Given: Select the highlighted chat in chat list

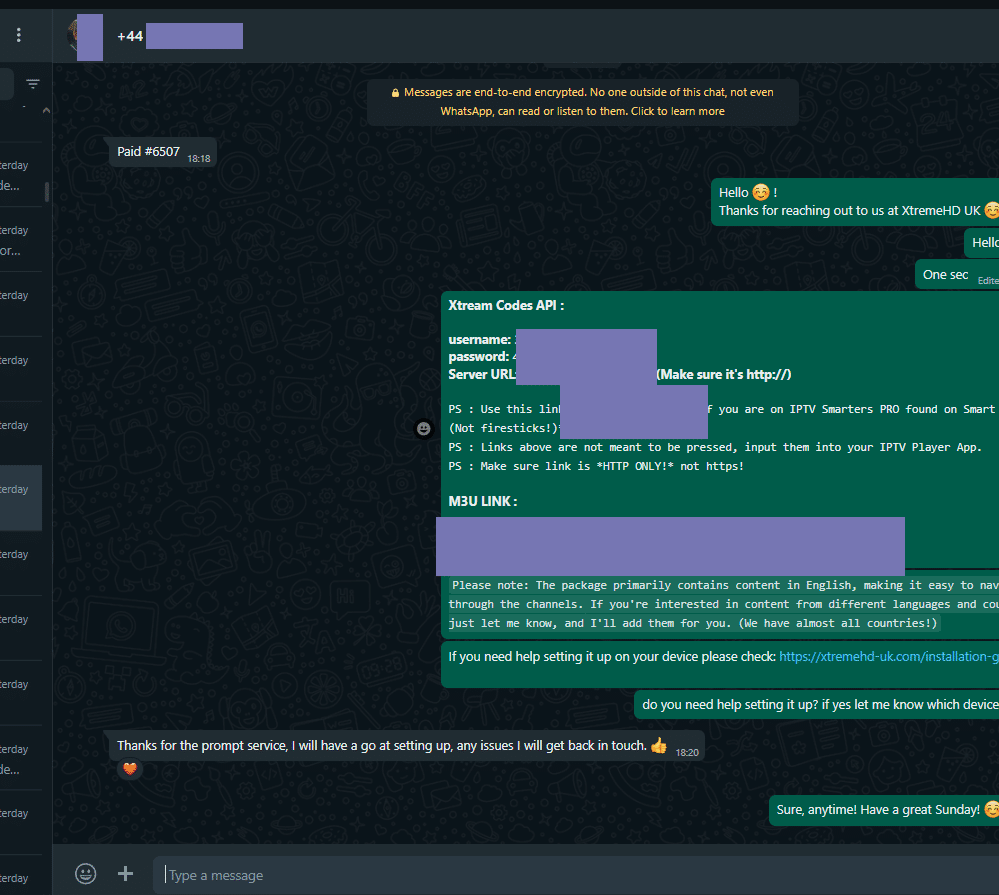Looking at the screenshot, I should pyautogui.click(x=20, y=498).
